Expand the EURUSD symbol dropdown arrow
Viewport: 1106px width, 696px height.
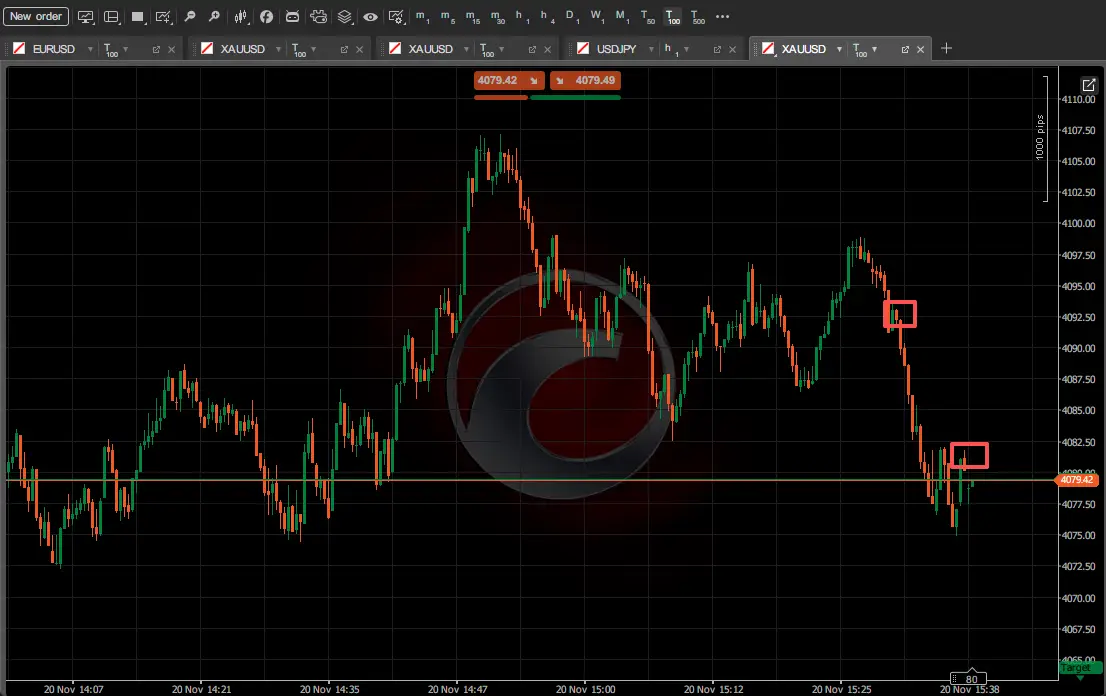(x=91, y=49)
